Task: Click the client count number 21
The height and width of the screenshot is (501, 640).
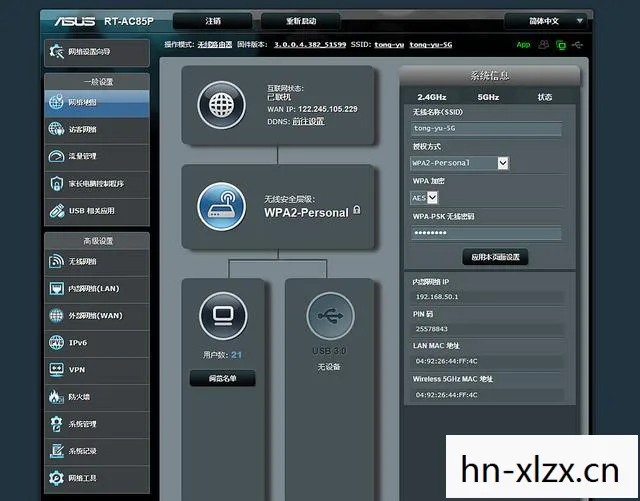Action: tap(236, 355)
